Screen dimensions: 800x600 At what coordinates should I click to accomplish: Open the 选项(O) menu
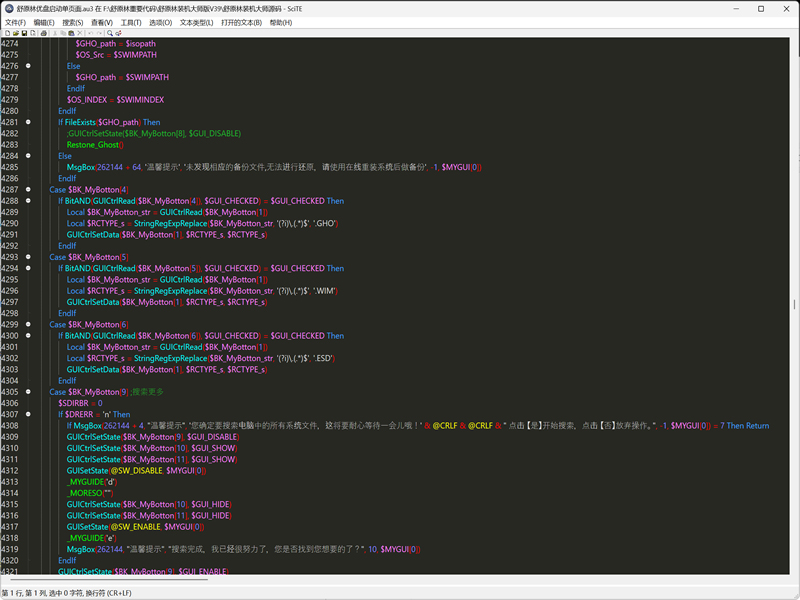160,22
